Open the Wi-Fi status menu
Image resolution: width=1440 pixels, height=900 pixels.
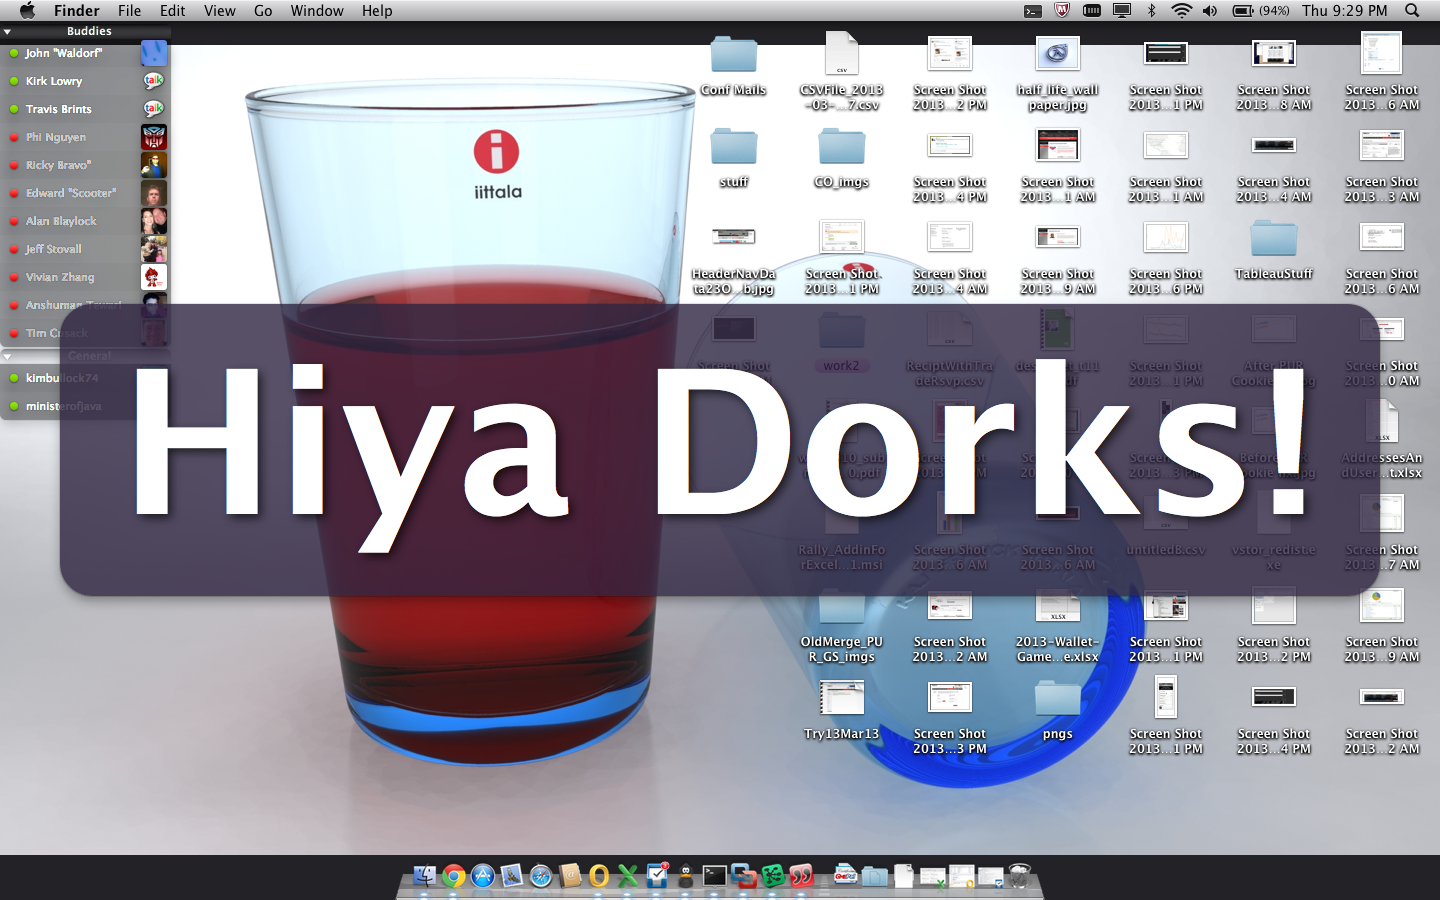(x=1181, y=10)
